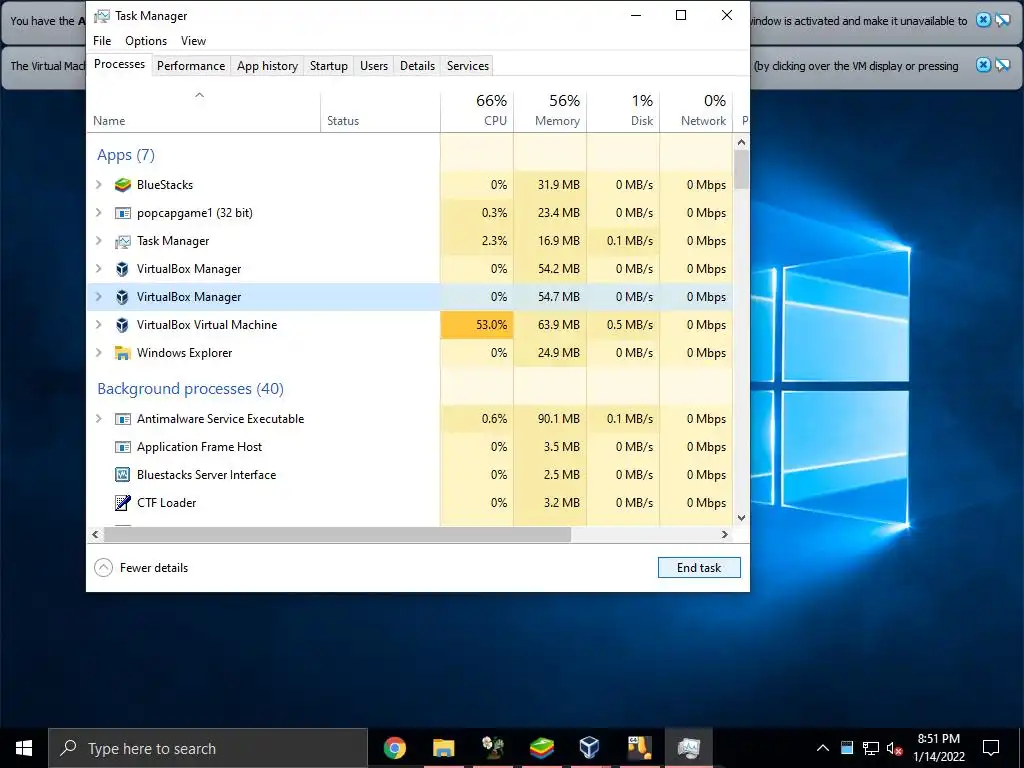The width and height of the screenshot is (1024, 768).
Task: Click the don't-show-again icon on first banner
Action: 1002,20
